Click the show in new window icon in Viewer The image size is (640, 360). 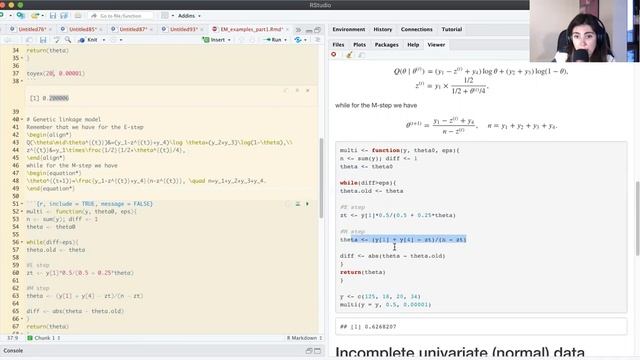click(362, 55)
